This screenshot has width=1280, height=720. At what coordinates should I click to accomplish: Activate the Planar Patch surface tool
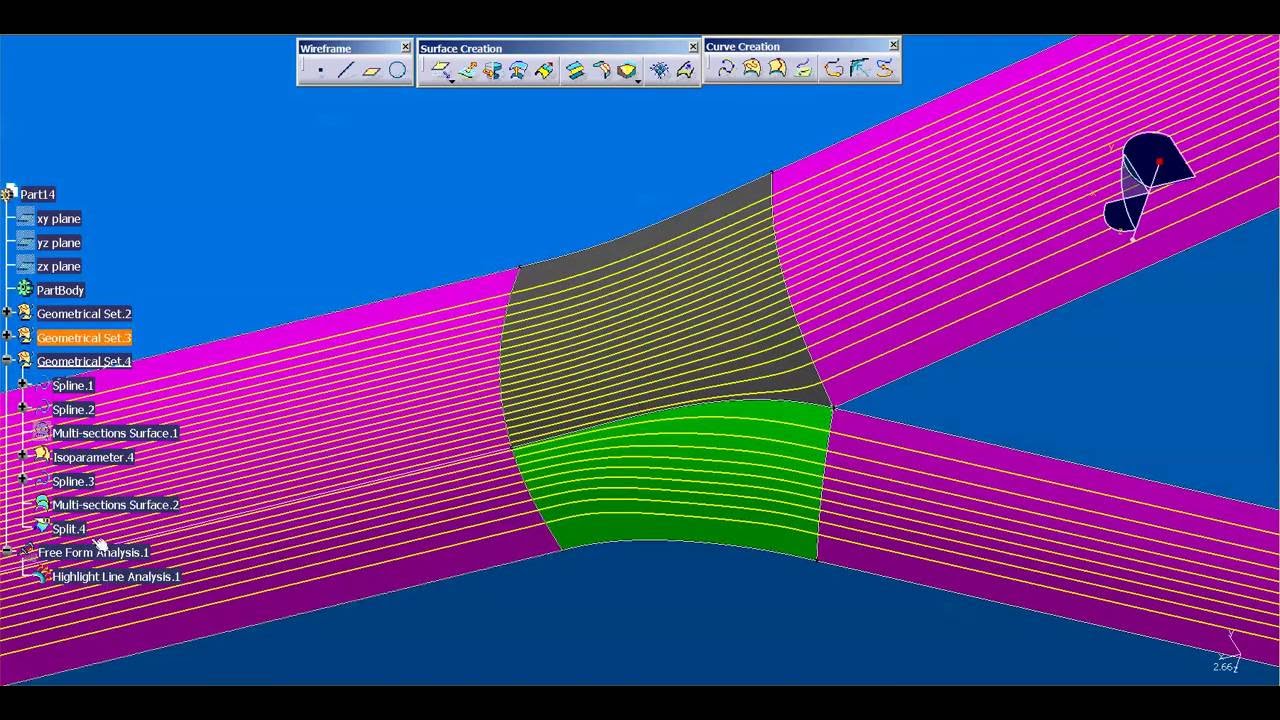tap(440, 70)
